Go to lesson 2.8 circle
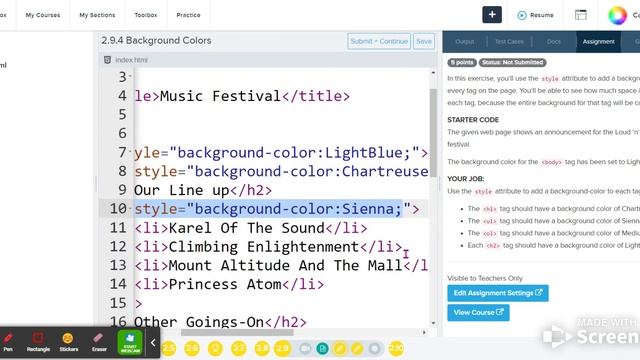Screen dimensions: 640x360 coord(262,349)
